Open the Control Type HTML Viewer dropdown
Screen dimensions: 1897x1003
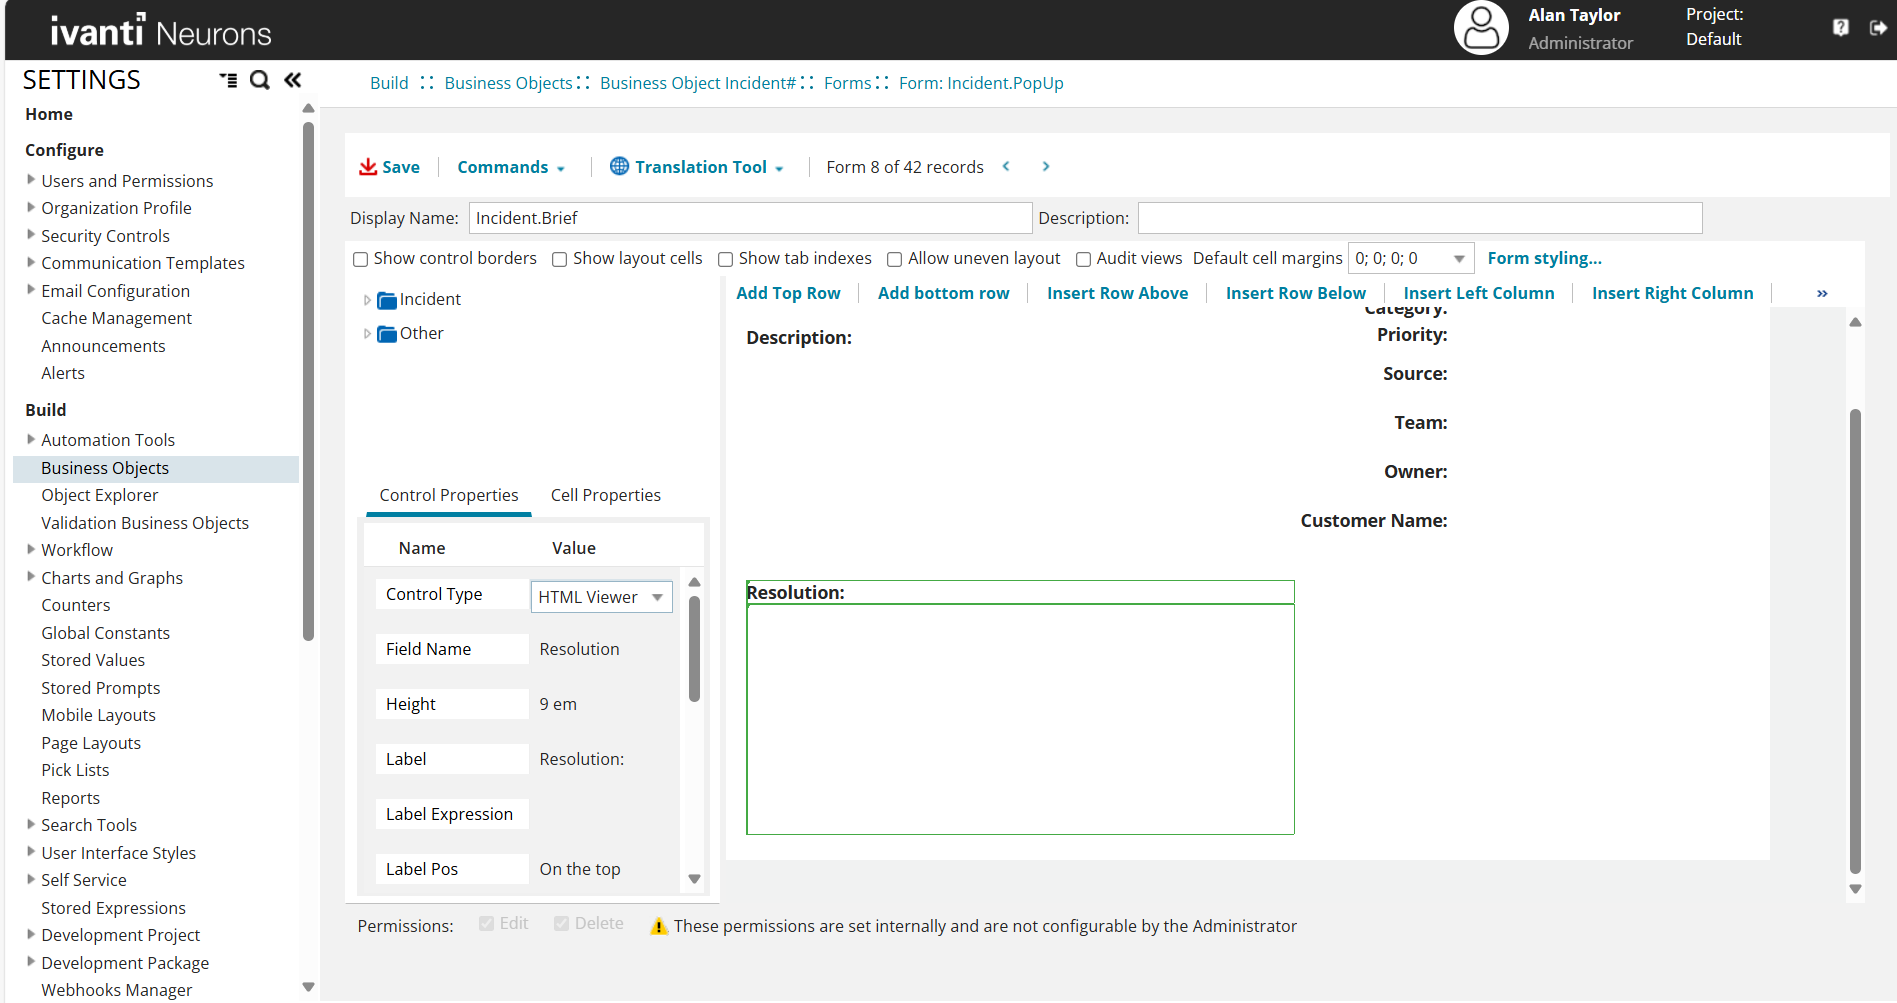click(657, 597)
